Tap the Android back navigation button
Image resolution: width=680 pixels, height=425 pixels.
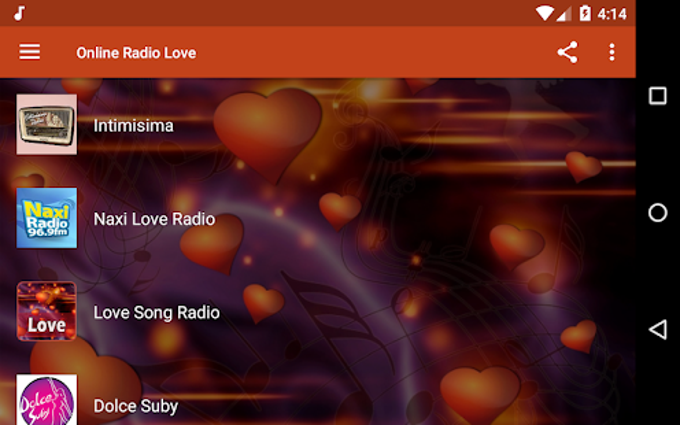point(657,330)
